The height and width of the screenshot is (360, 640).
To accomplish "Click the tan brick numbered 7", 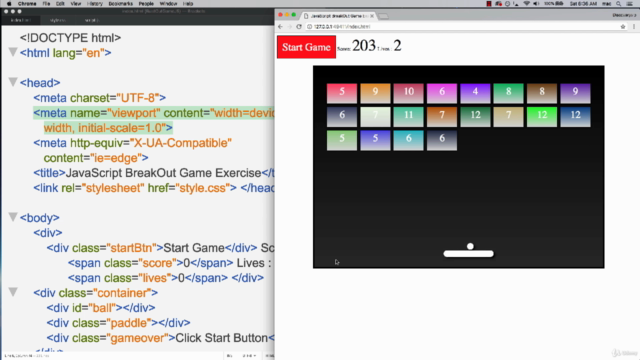I will [509, 117].
